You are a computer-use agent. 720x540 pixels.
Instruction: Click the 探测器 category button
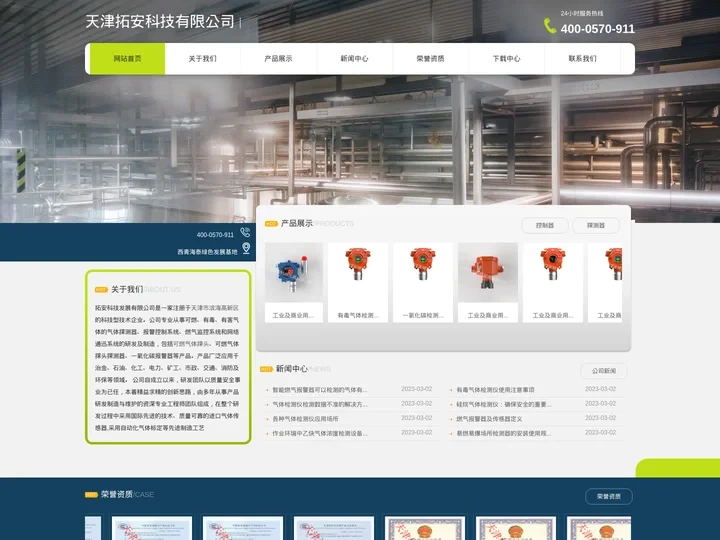[x=596, y=226]
